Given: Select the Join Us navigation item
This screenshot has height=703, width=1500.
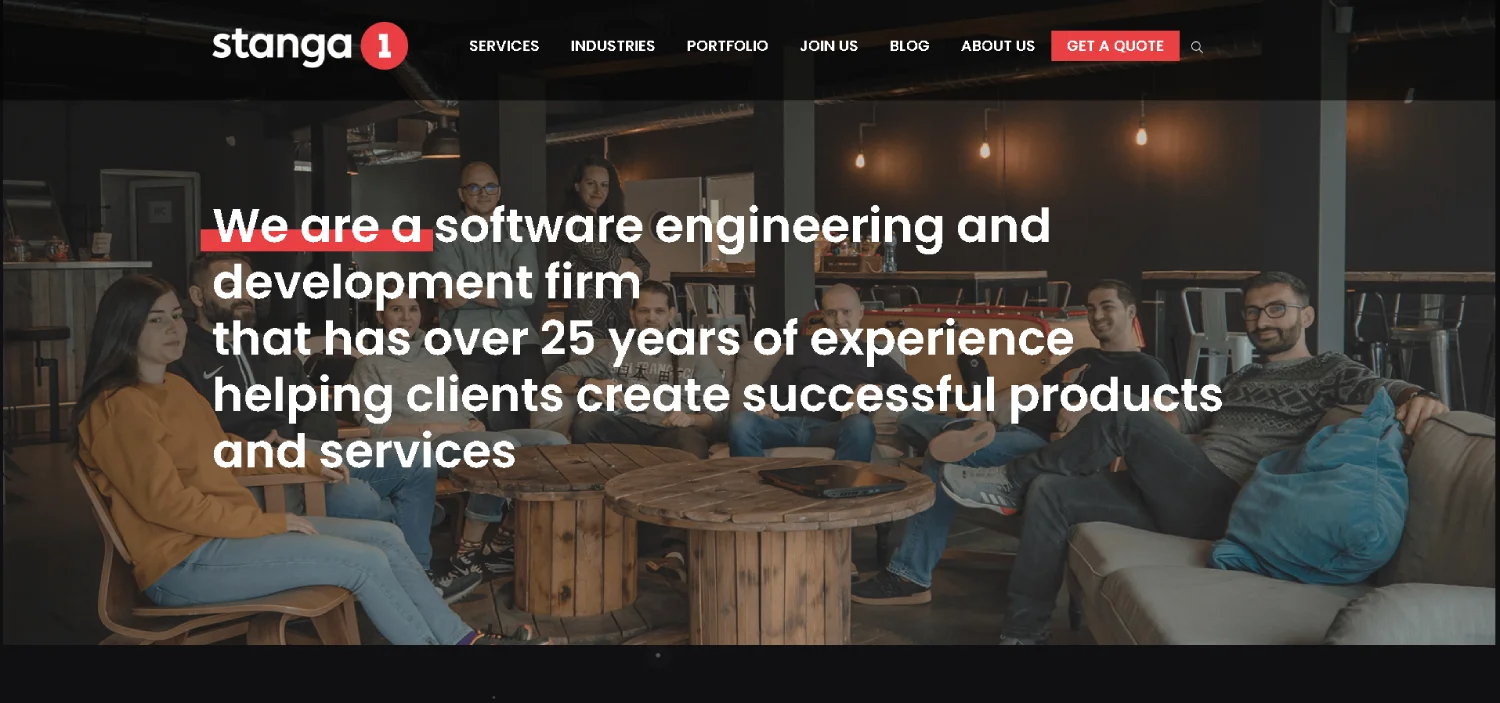Looking at the screenshot, I should pos(829,46).
